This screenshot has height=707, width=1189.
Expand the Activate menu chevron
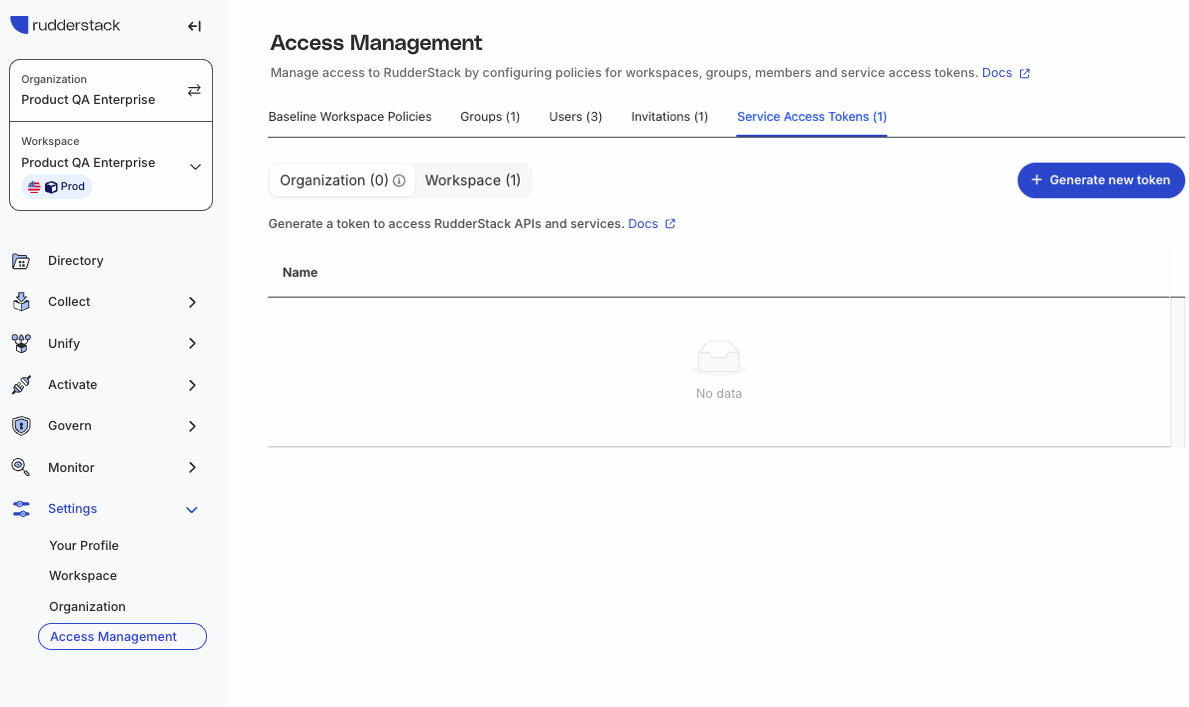pos(192,385)
